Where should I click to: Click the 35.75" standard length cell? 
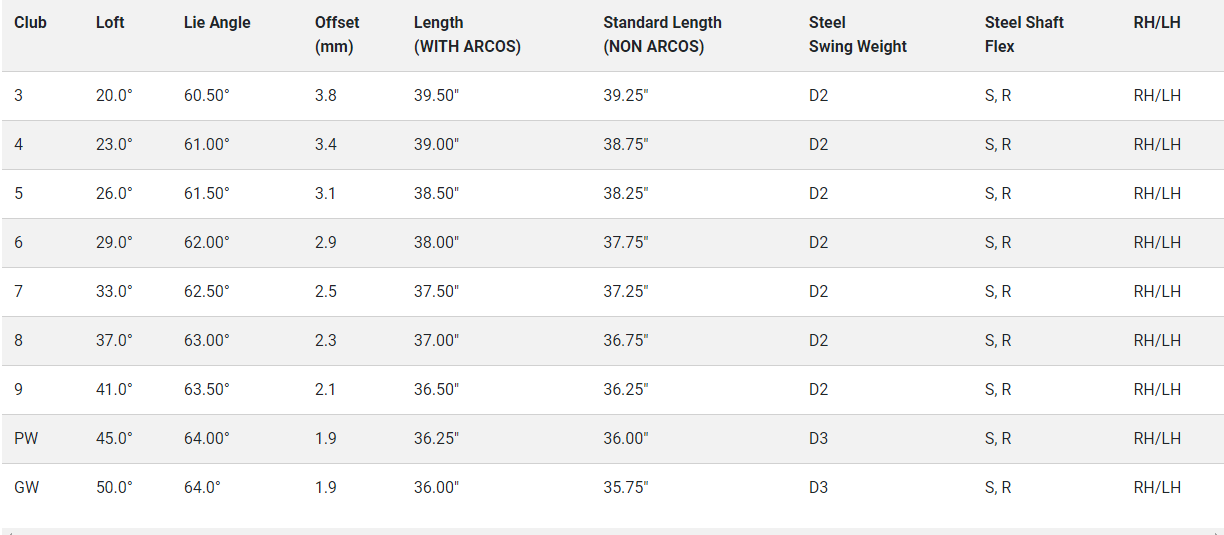pos(626,487)
